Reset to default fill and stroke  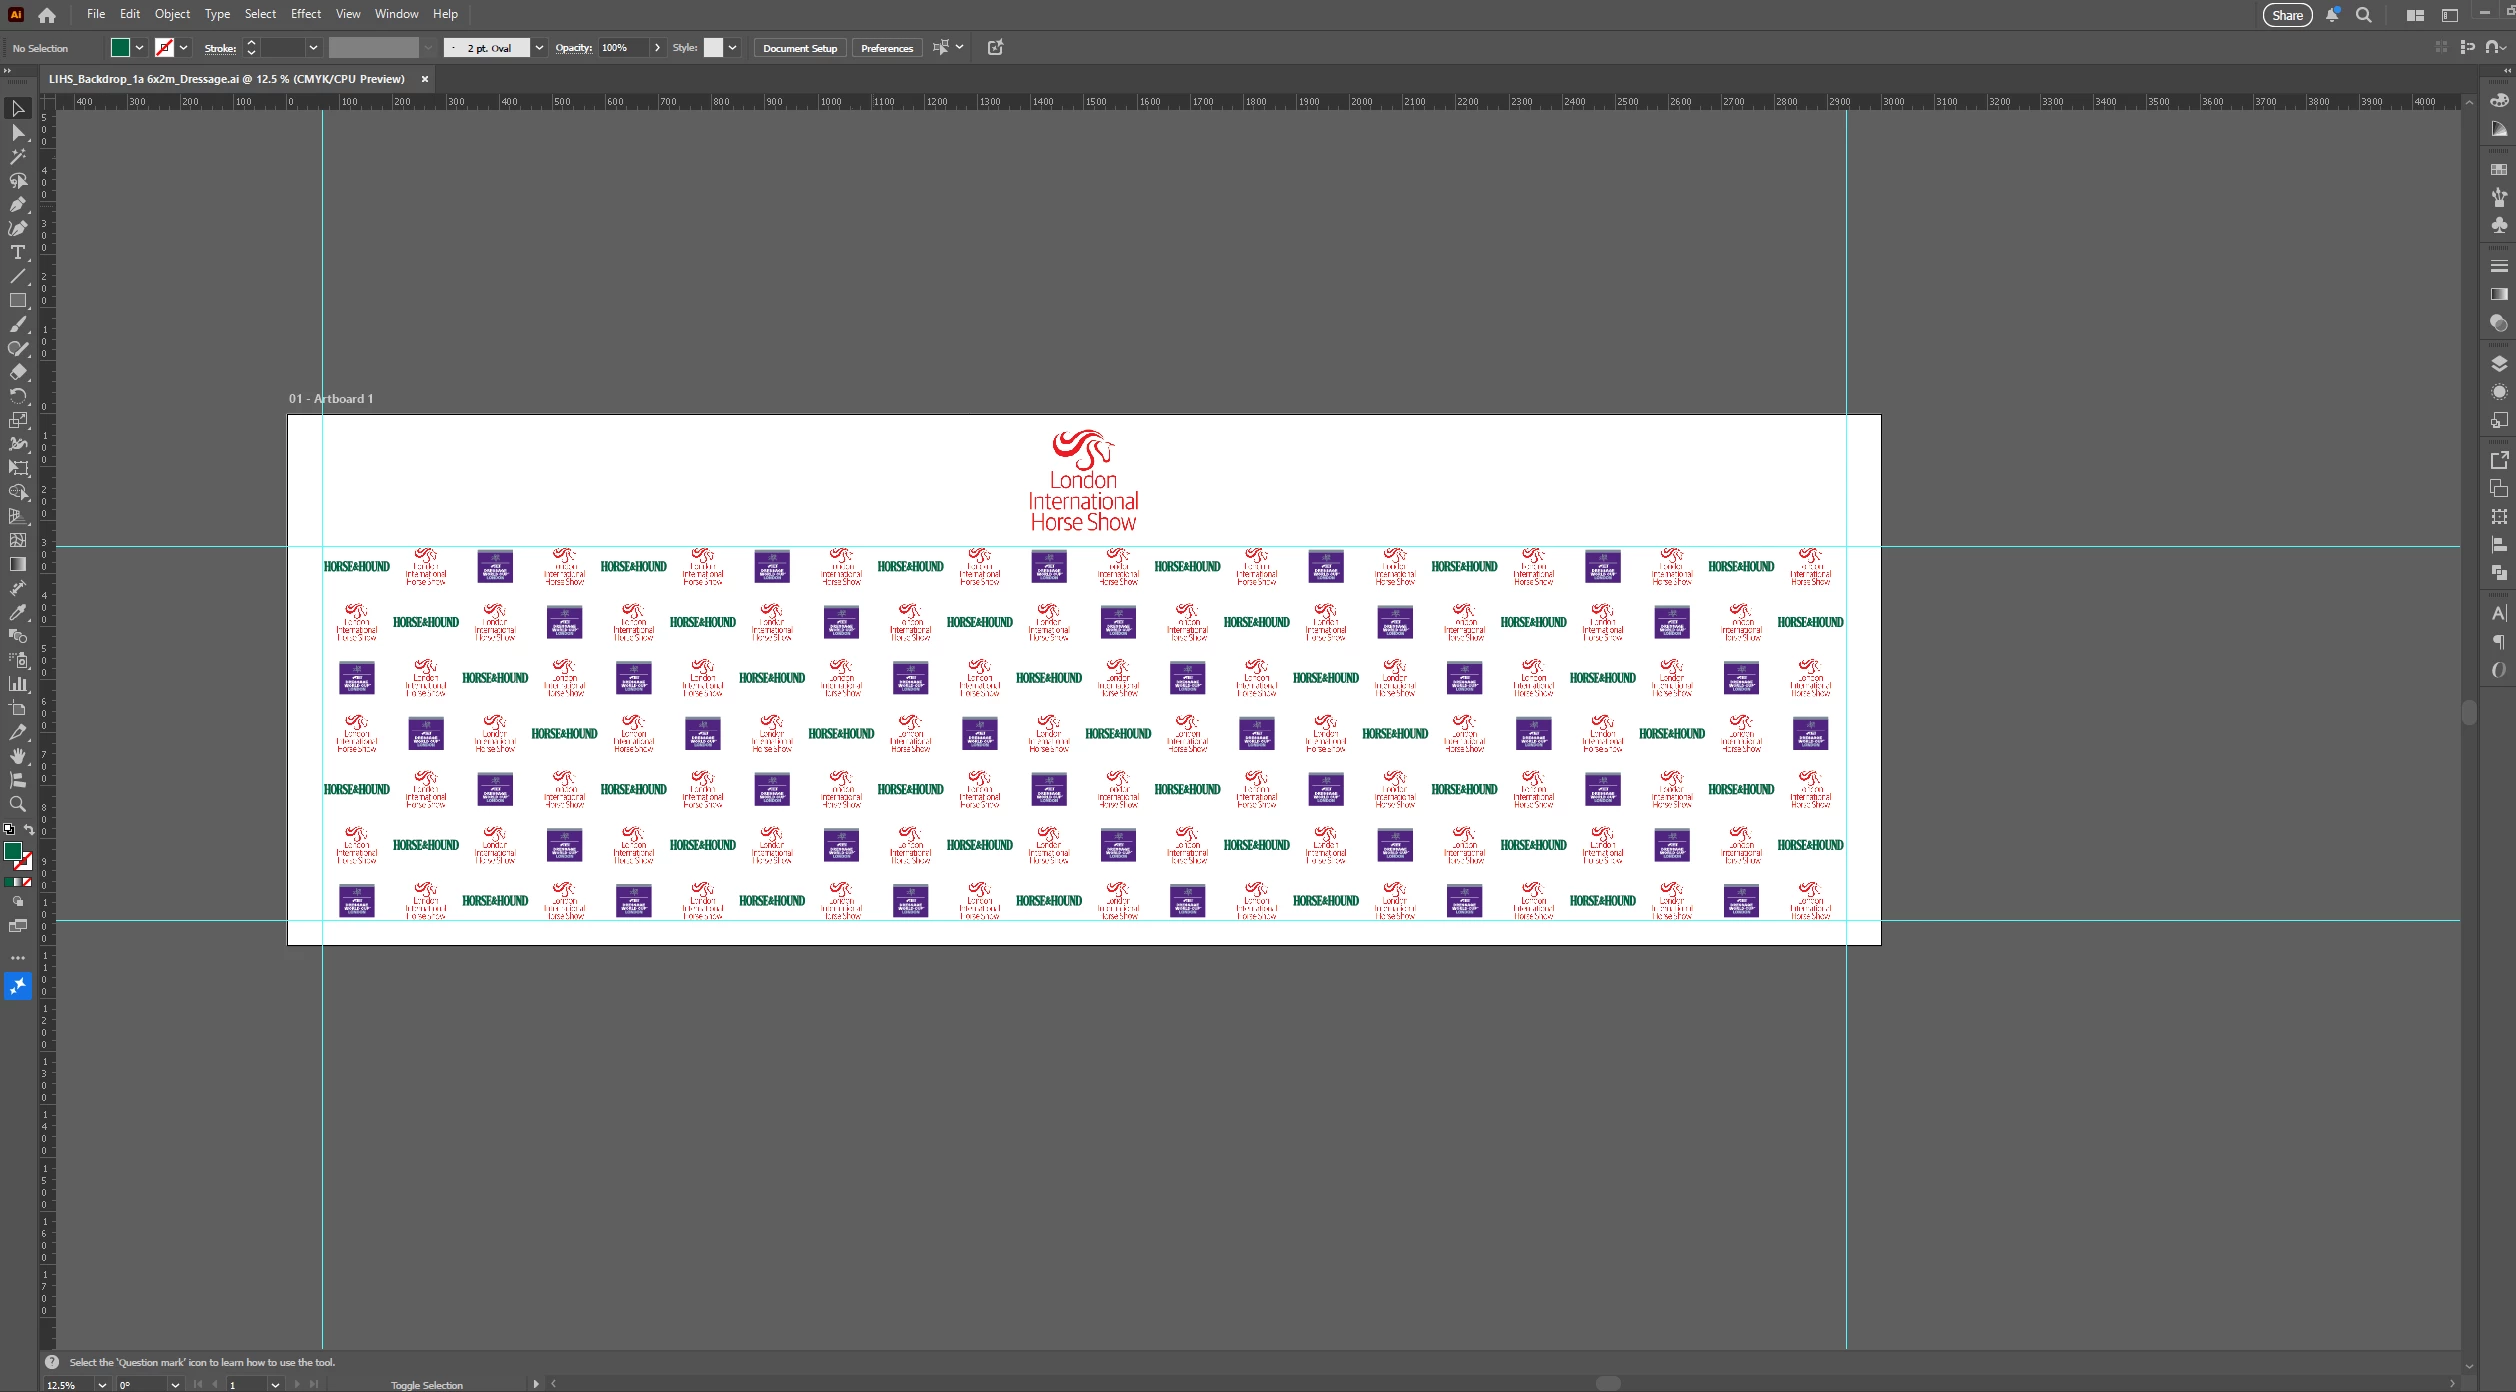(x=9, y=829)
